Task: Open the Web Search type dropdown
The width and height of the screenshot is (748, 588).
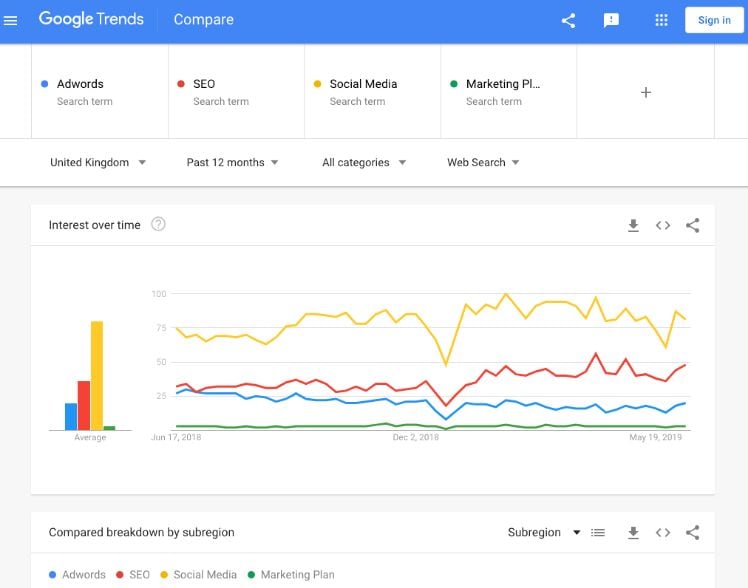Action: pyautogui.click(x=483, y=163)
